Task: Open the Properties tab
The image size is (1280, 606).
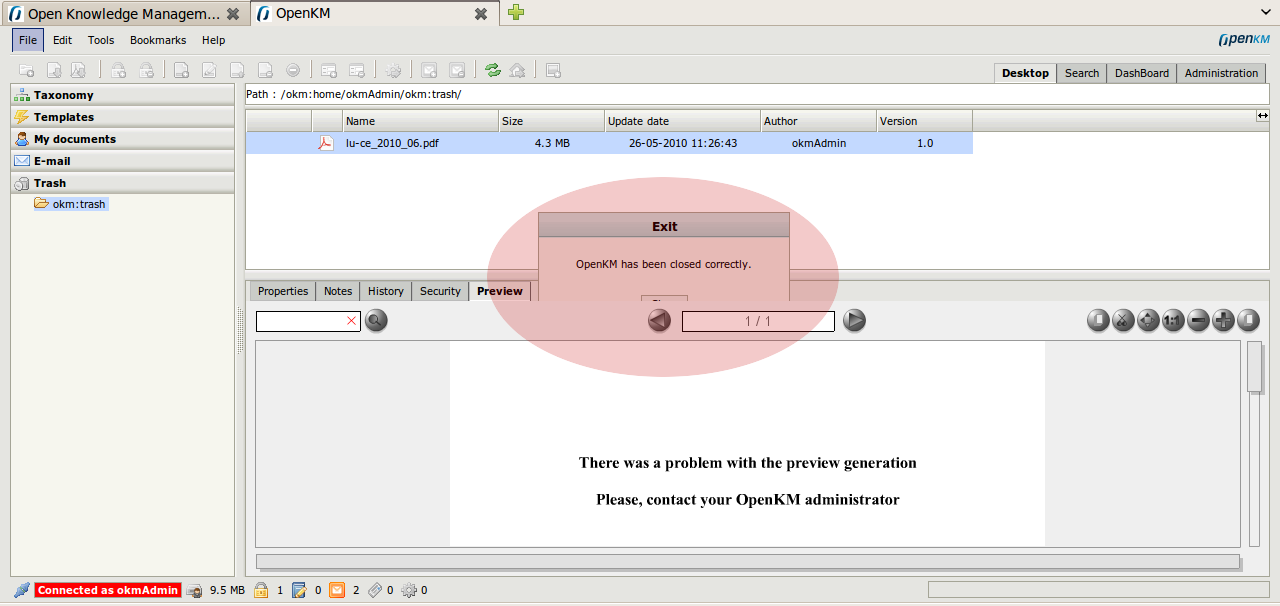Action: coord(283,291)
